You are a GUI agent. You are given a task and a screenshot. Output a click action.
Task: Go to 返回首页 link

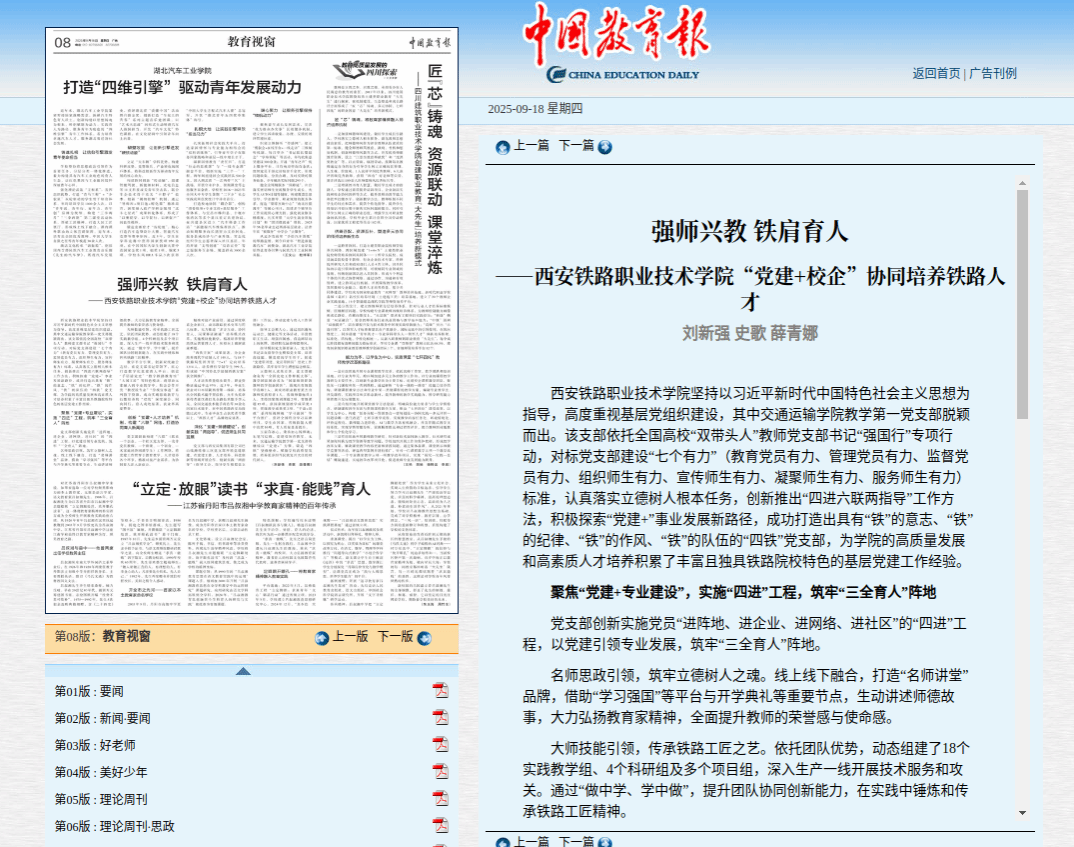click(x=935, y=73)
